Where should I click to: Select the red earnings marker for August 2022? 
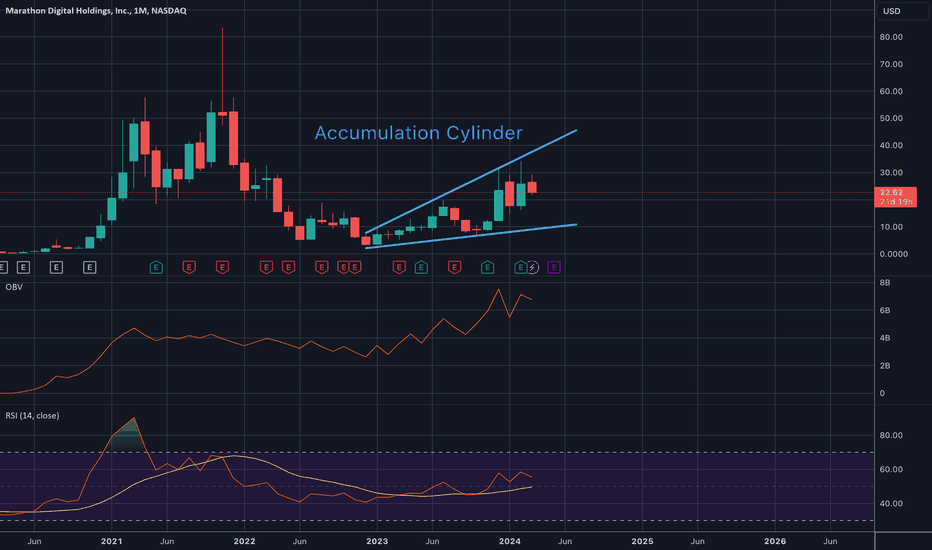[x=322, y=268]
